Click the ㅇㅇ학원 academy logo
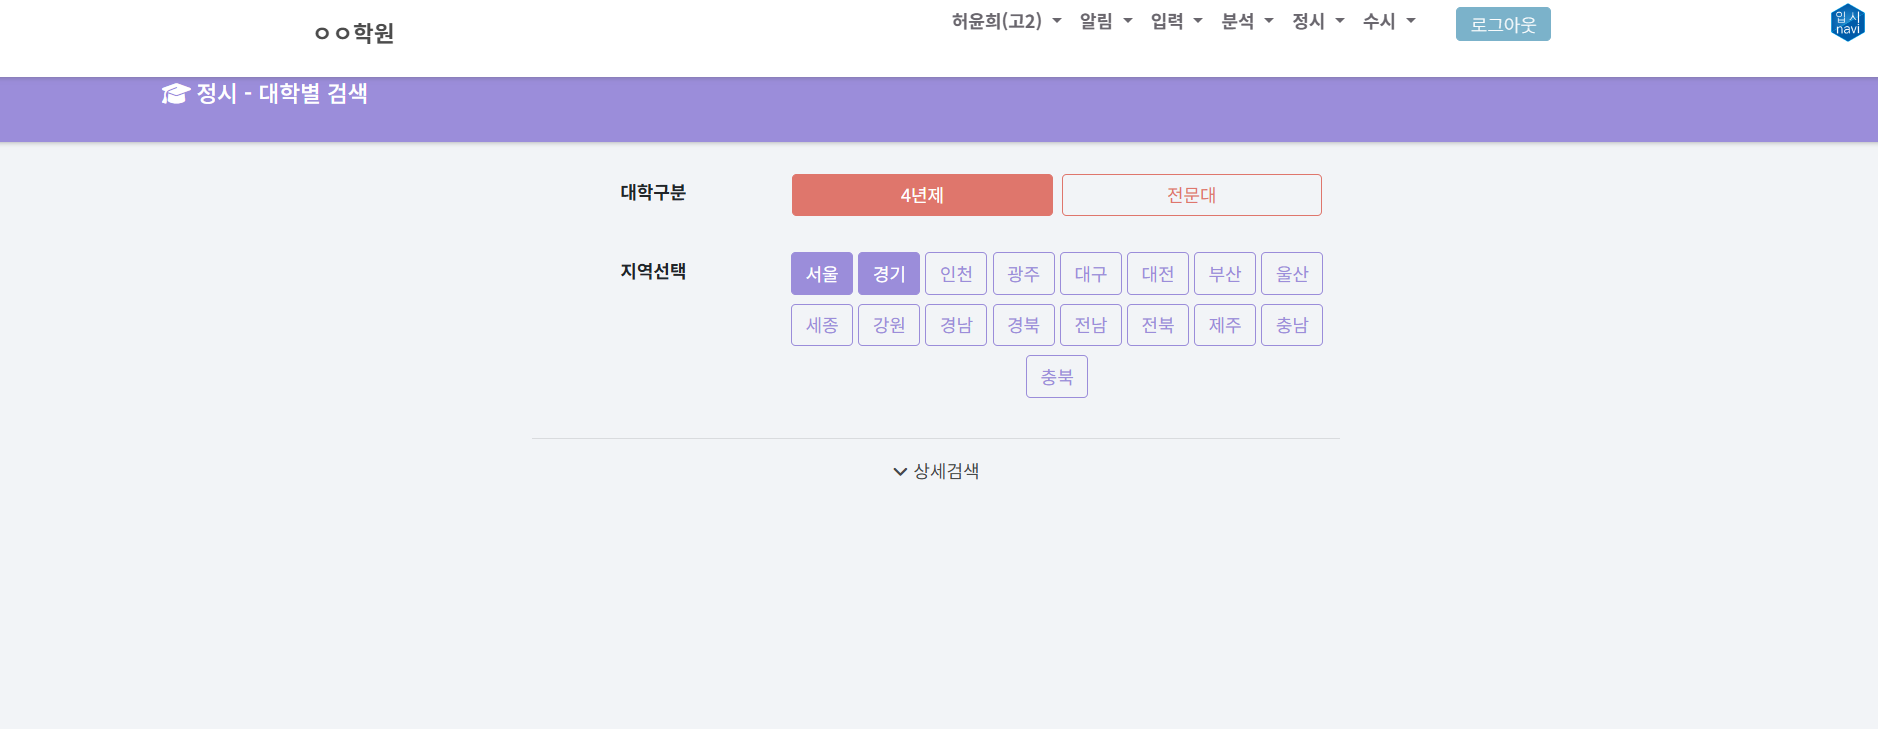 coord(354,33)
